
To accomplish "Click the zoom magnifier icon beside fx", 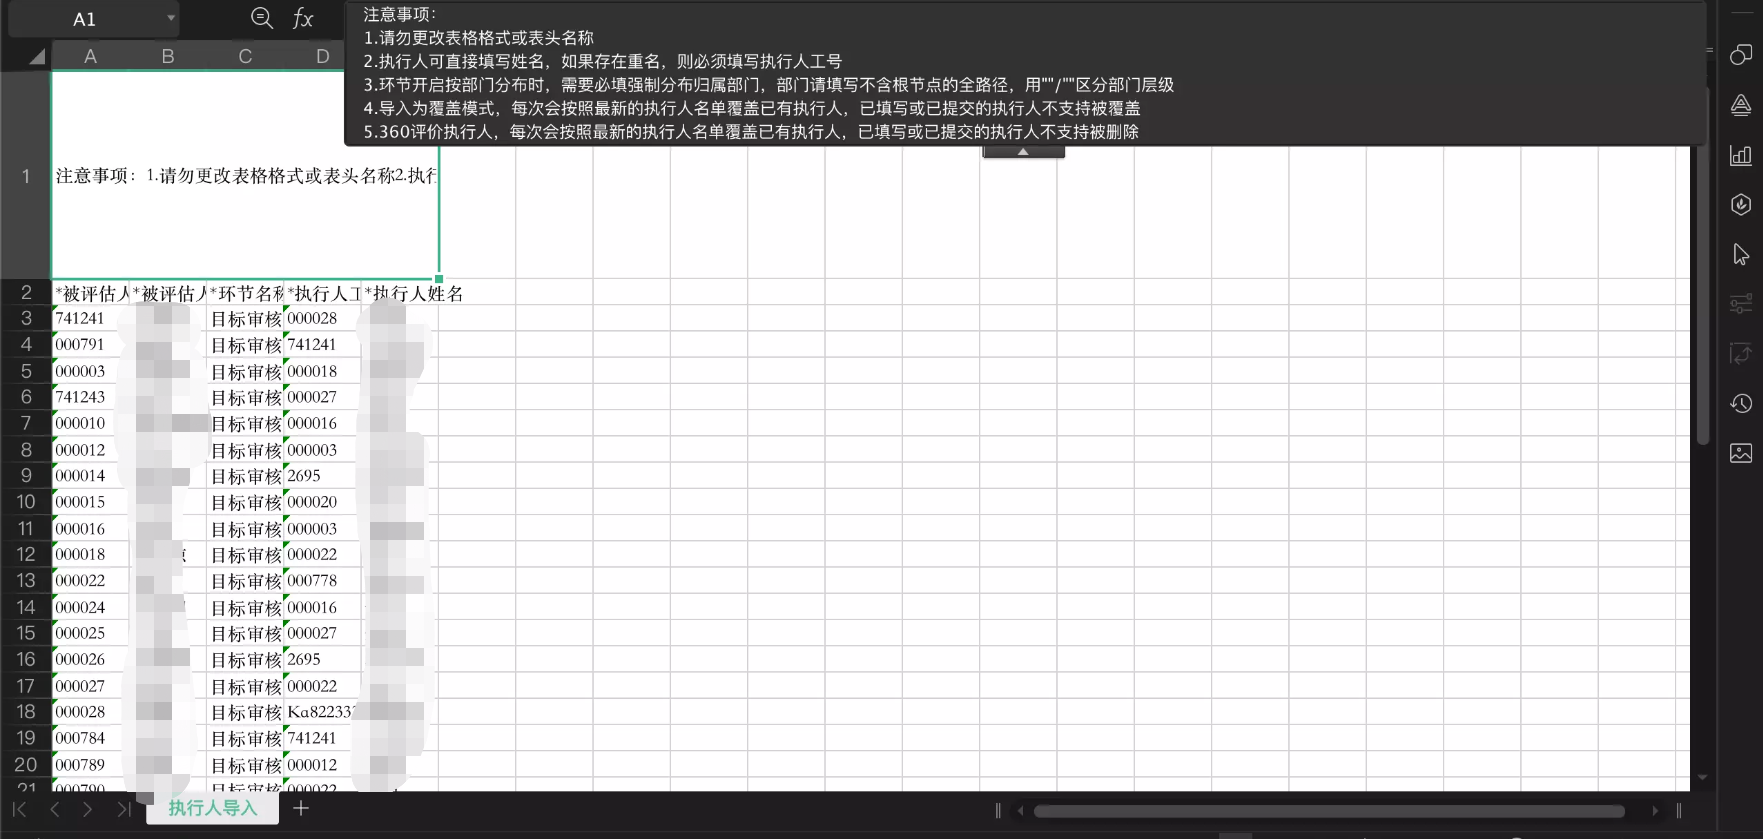I will click(262, 18).
